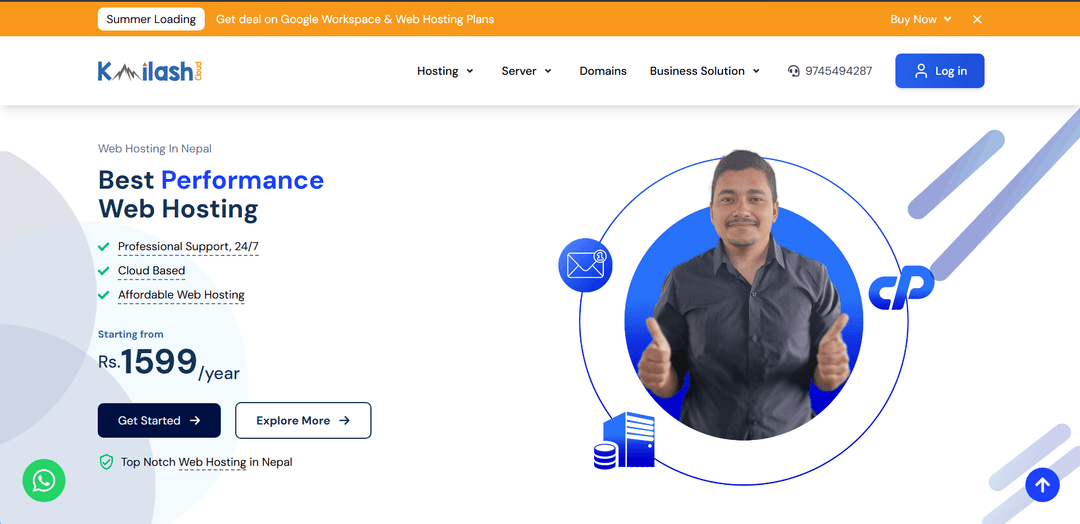This screenshot has width=1080, height=524.
Task: Go to the Domains menu item
Action: point(603,71)
